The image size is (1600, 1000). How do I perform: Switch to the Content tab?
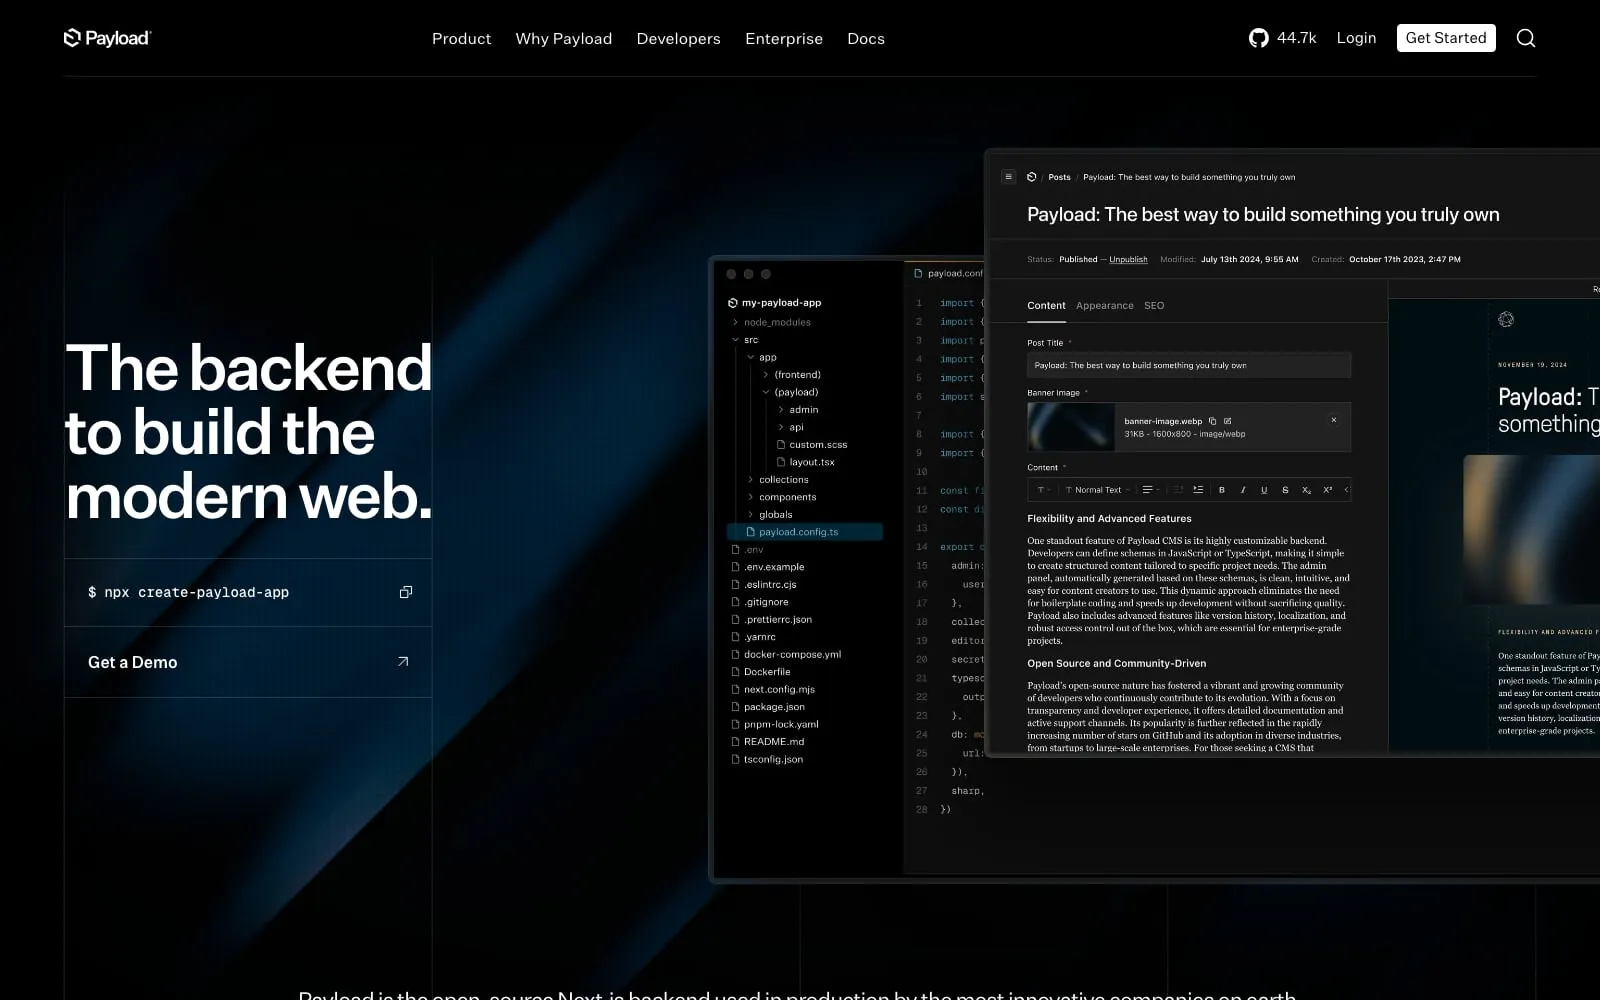(1046, 306)
